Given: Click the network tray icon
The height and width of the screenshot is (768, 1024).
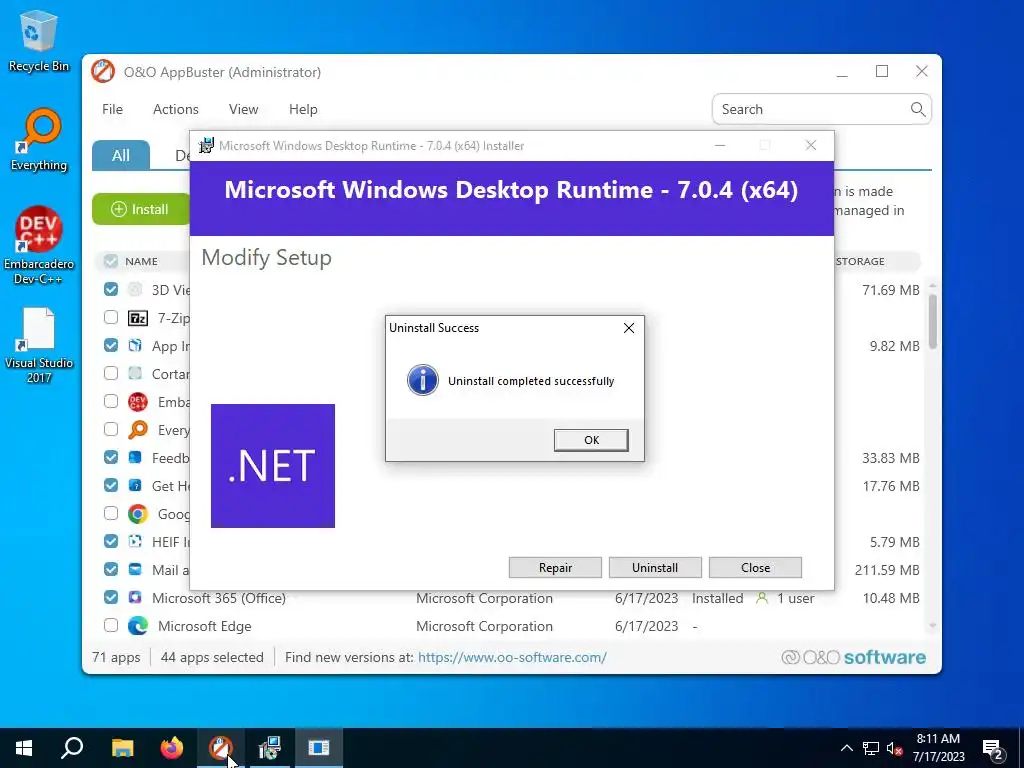Looking at the screenshot, I should tap(871, 748).
